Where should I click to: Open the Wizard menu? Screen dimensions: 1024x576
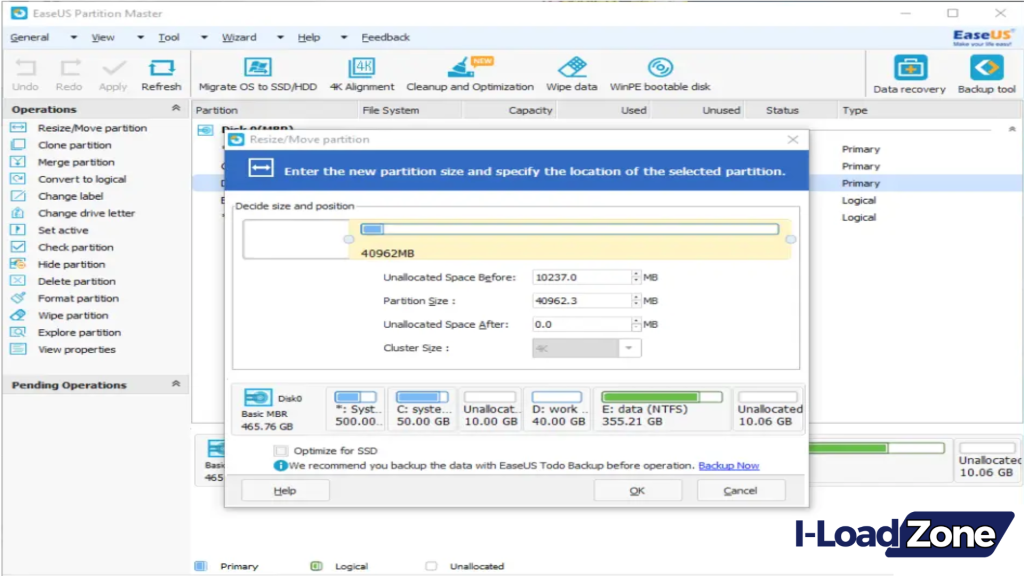[x=239, y=37]
